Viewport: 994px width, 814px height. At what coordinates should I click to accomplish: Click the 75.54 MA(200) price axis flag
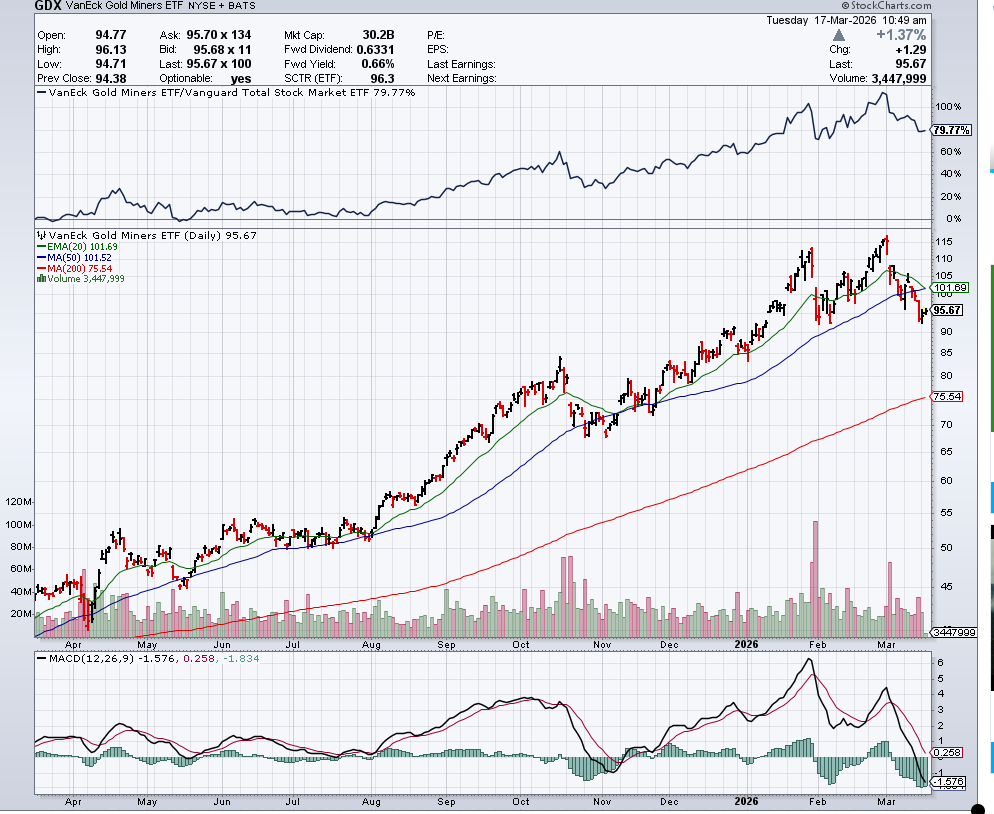(x=946, y=397)
